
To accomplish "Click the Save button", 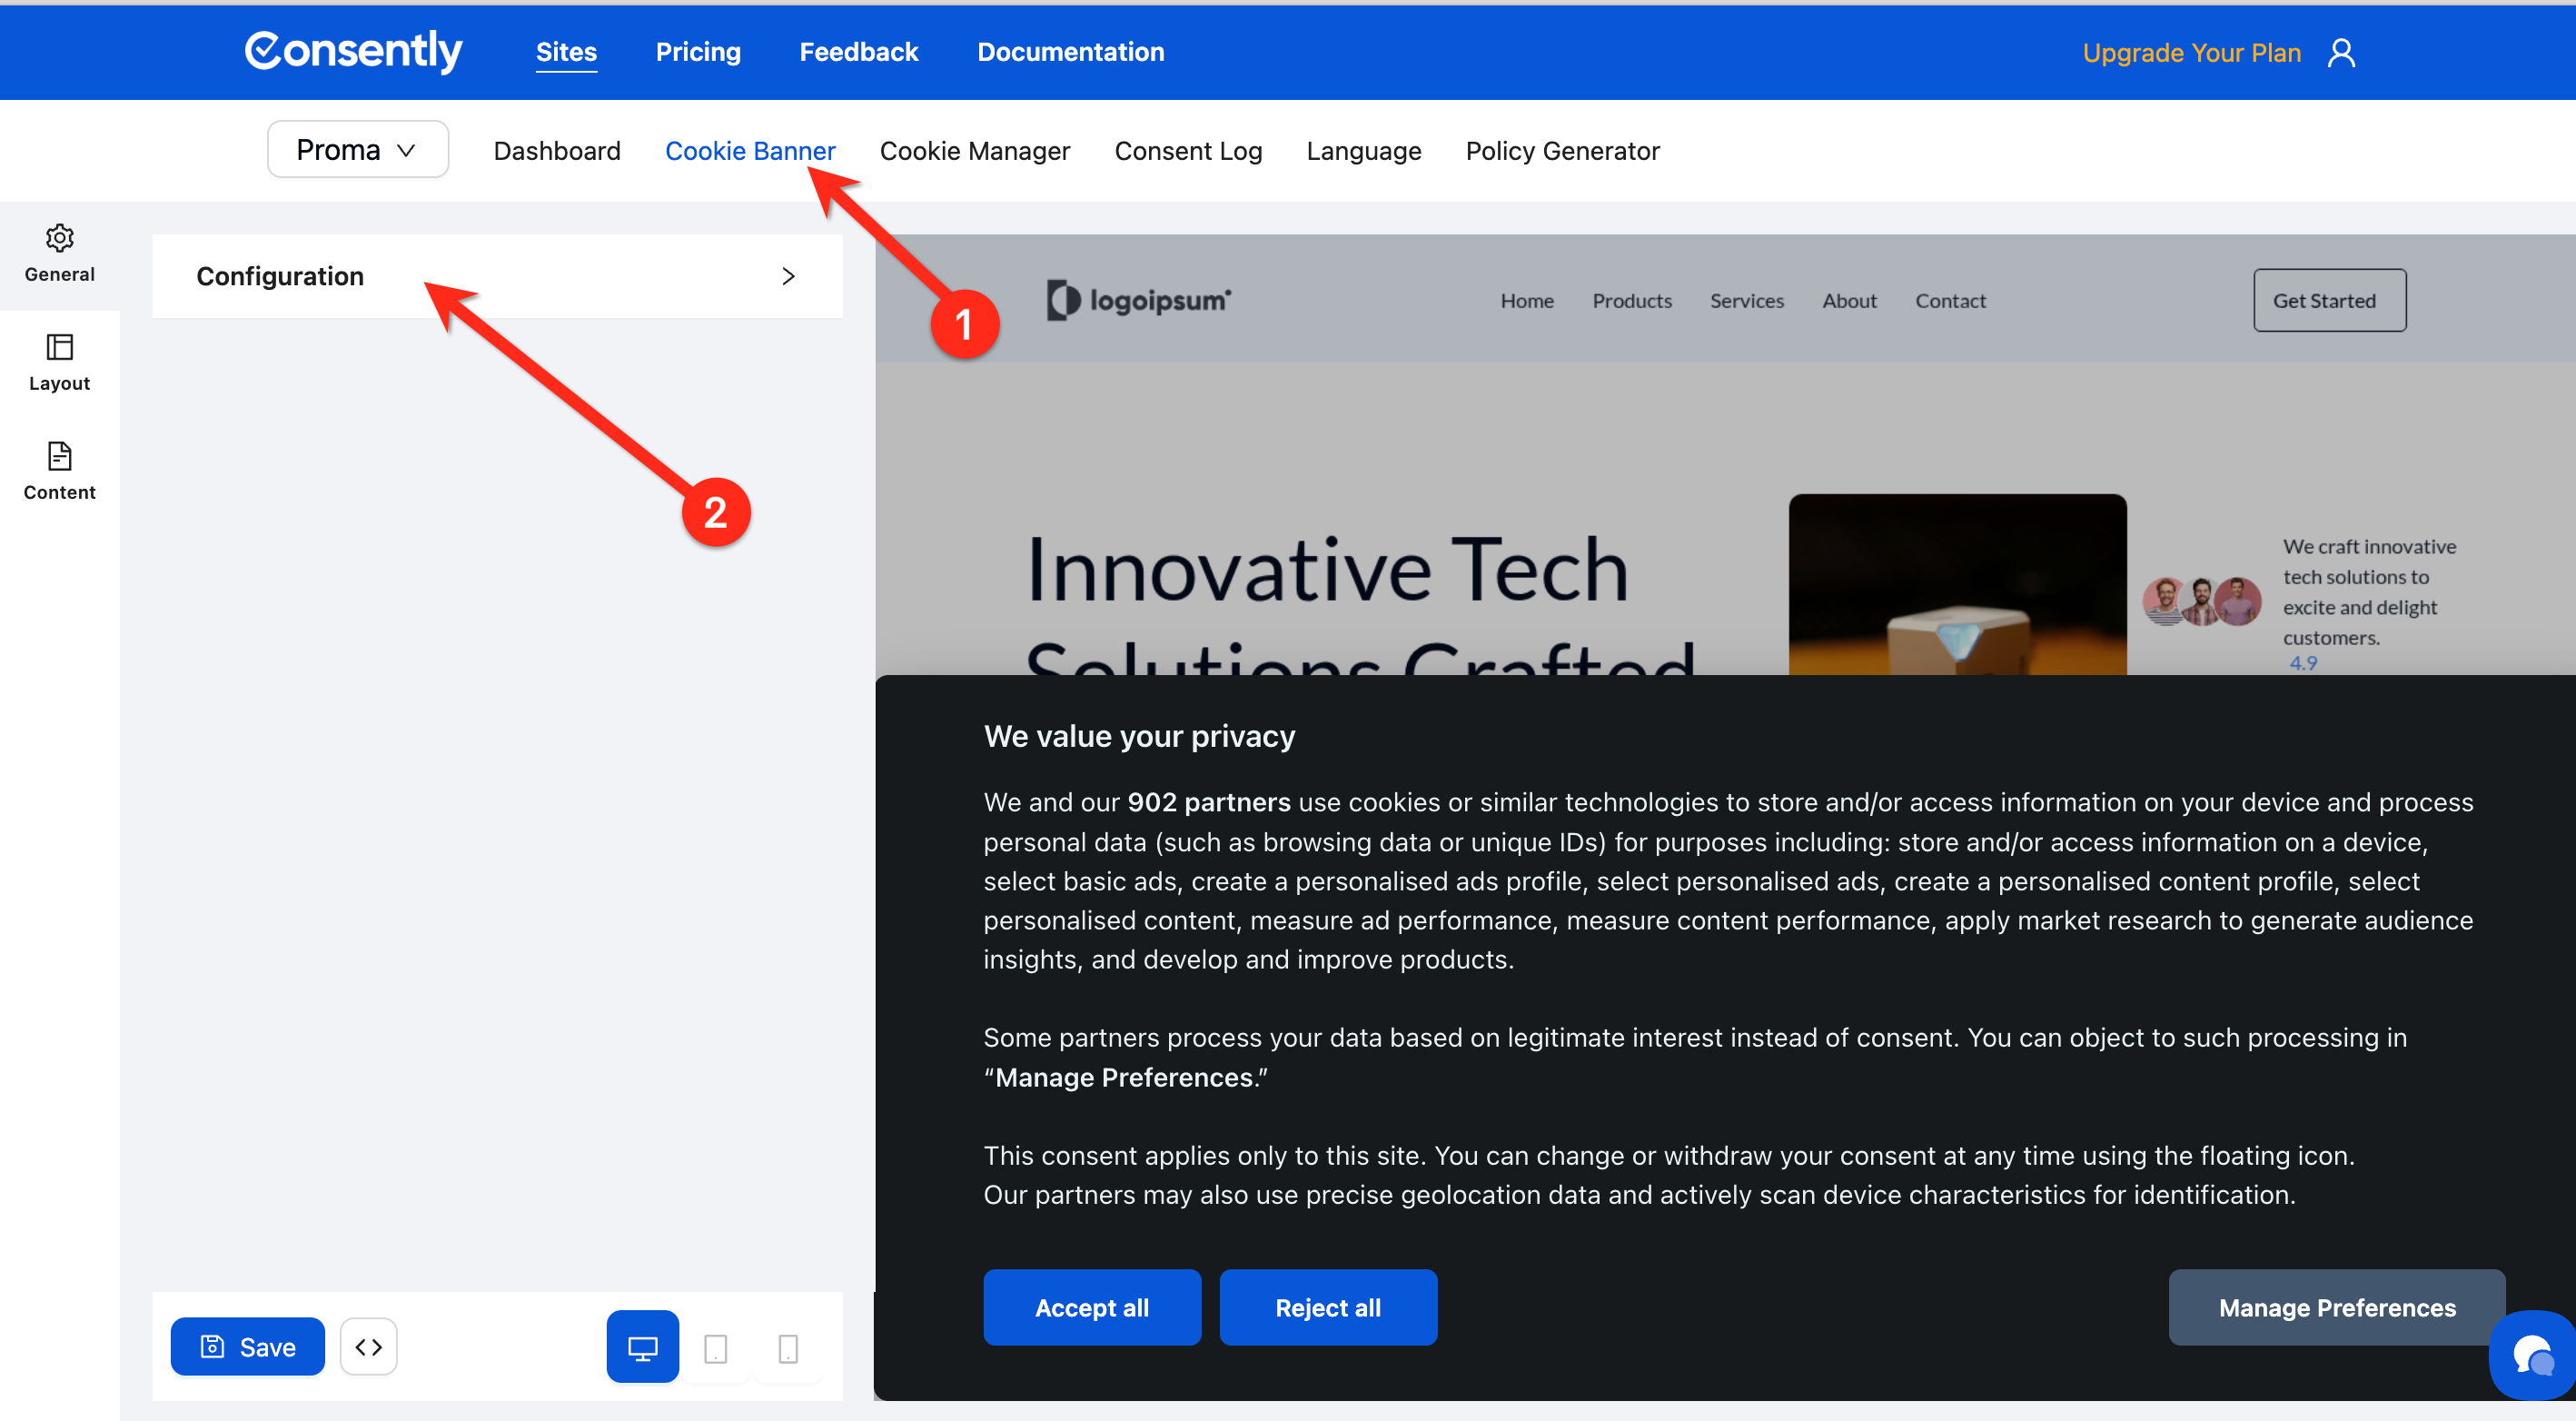I will (247, 1346).
